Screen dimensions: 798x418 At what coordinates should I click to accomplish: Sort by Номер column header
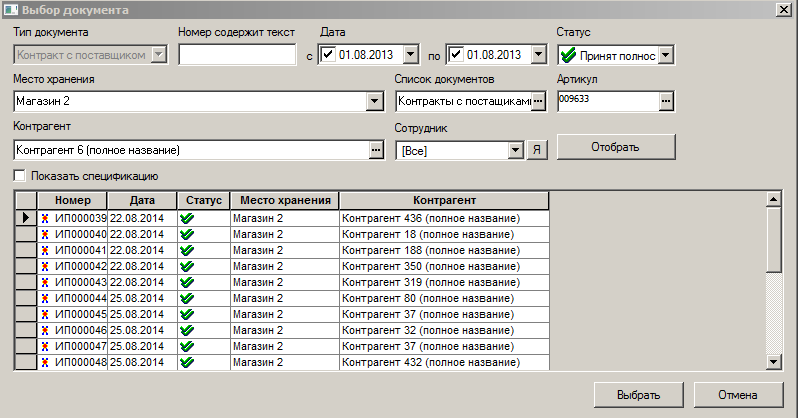[72, 201]
